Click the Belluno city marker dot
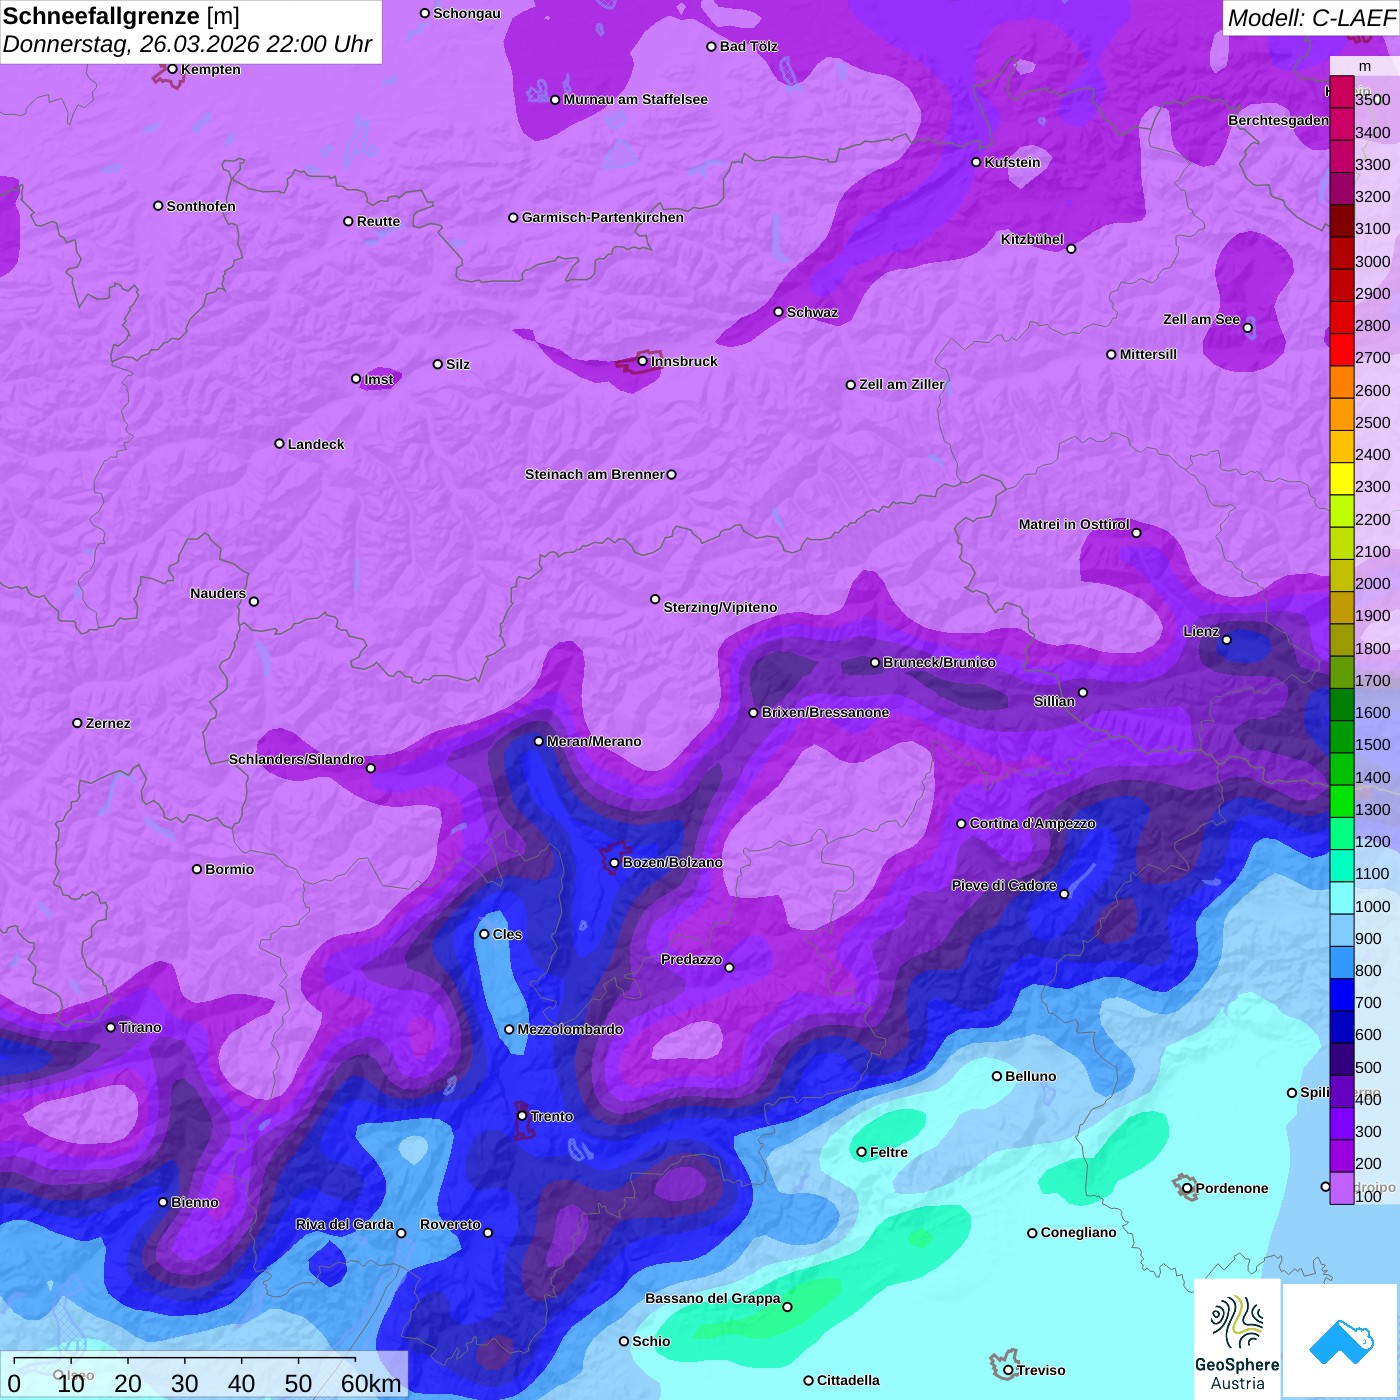1400x1400 pixels. 997,1076
